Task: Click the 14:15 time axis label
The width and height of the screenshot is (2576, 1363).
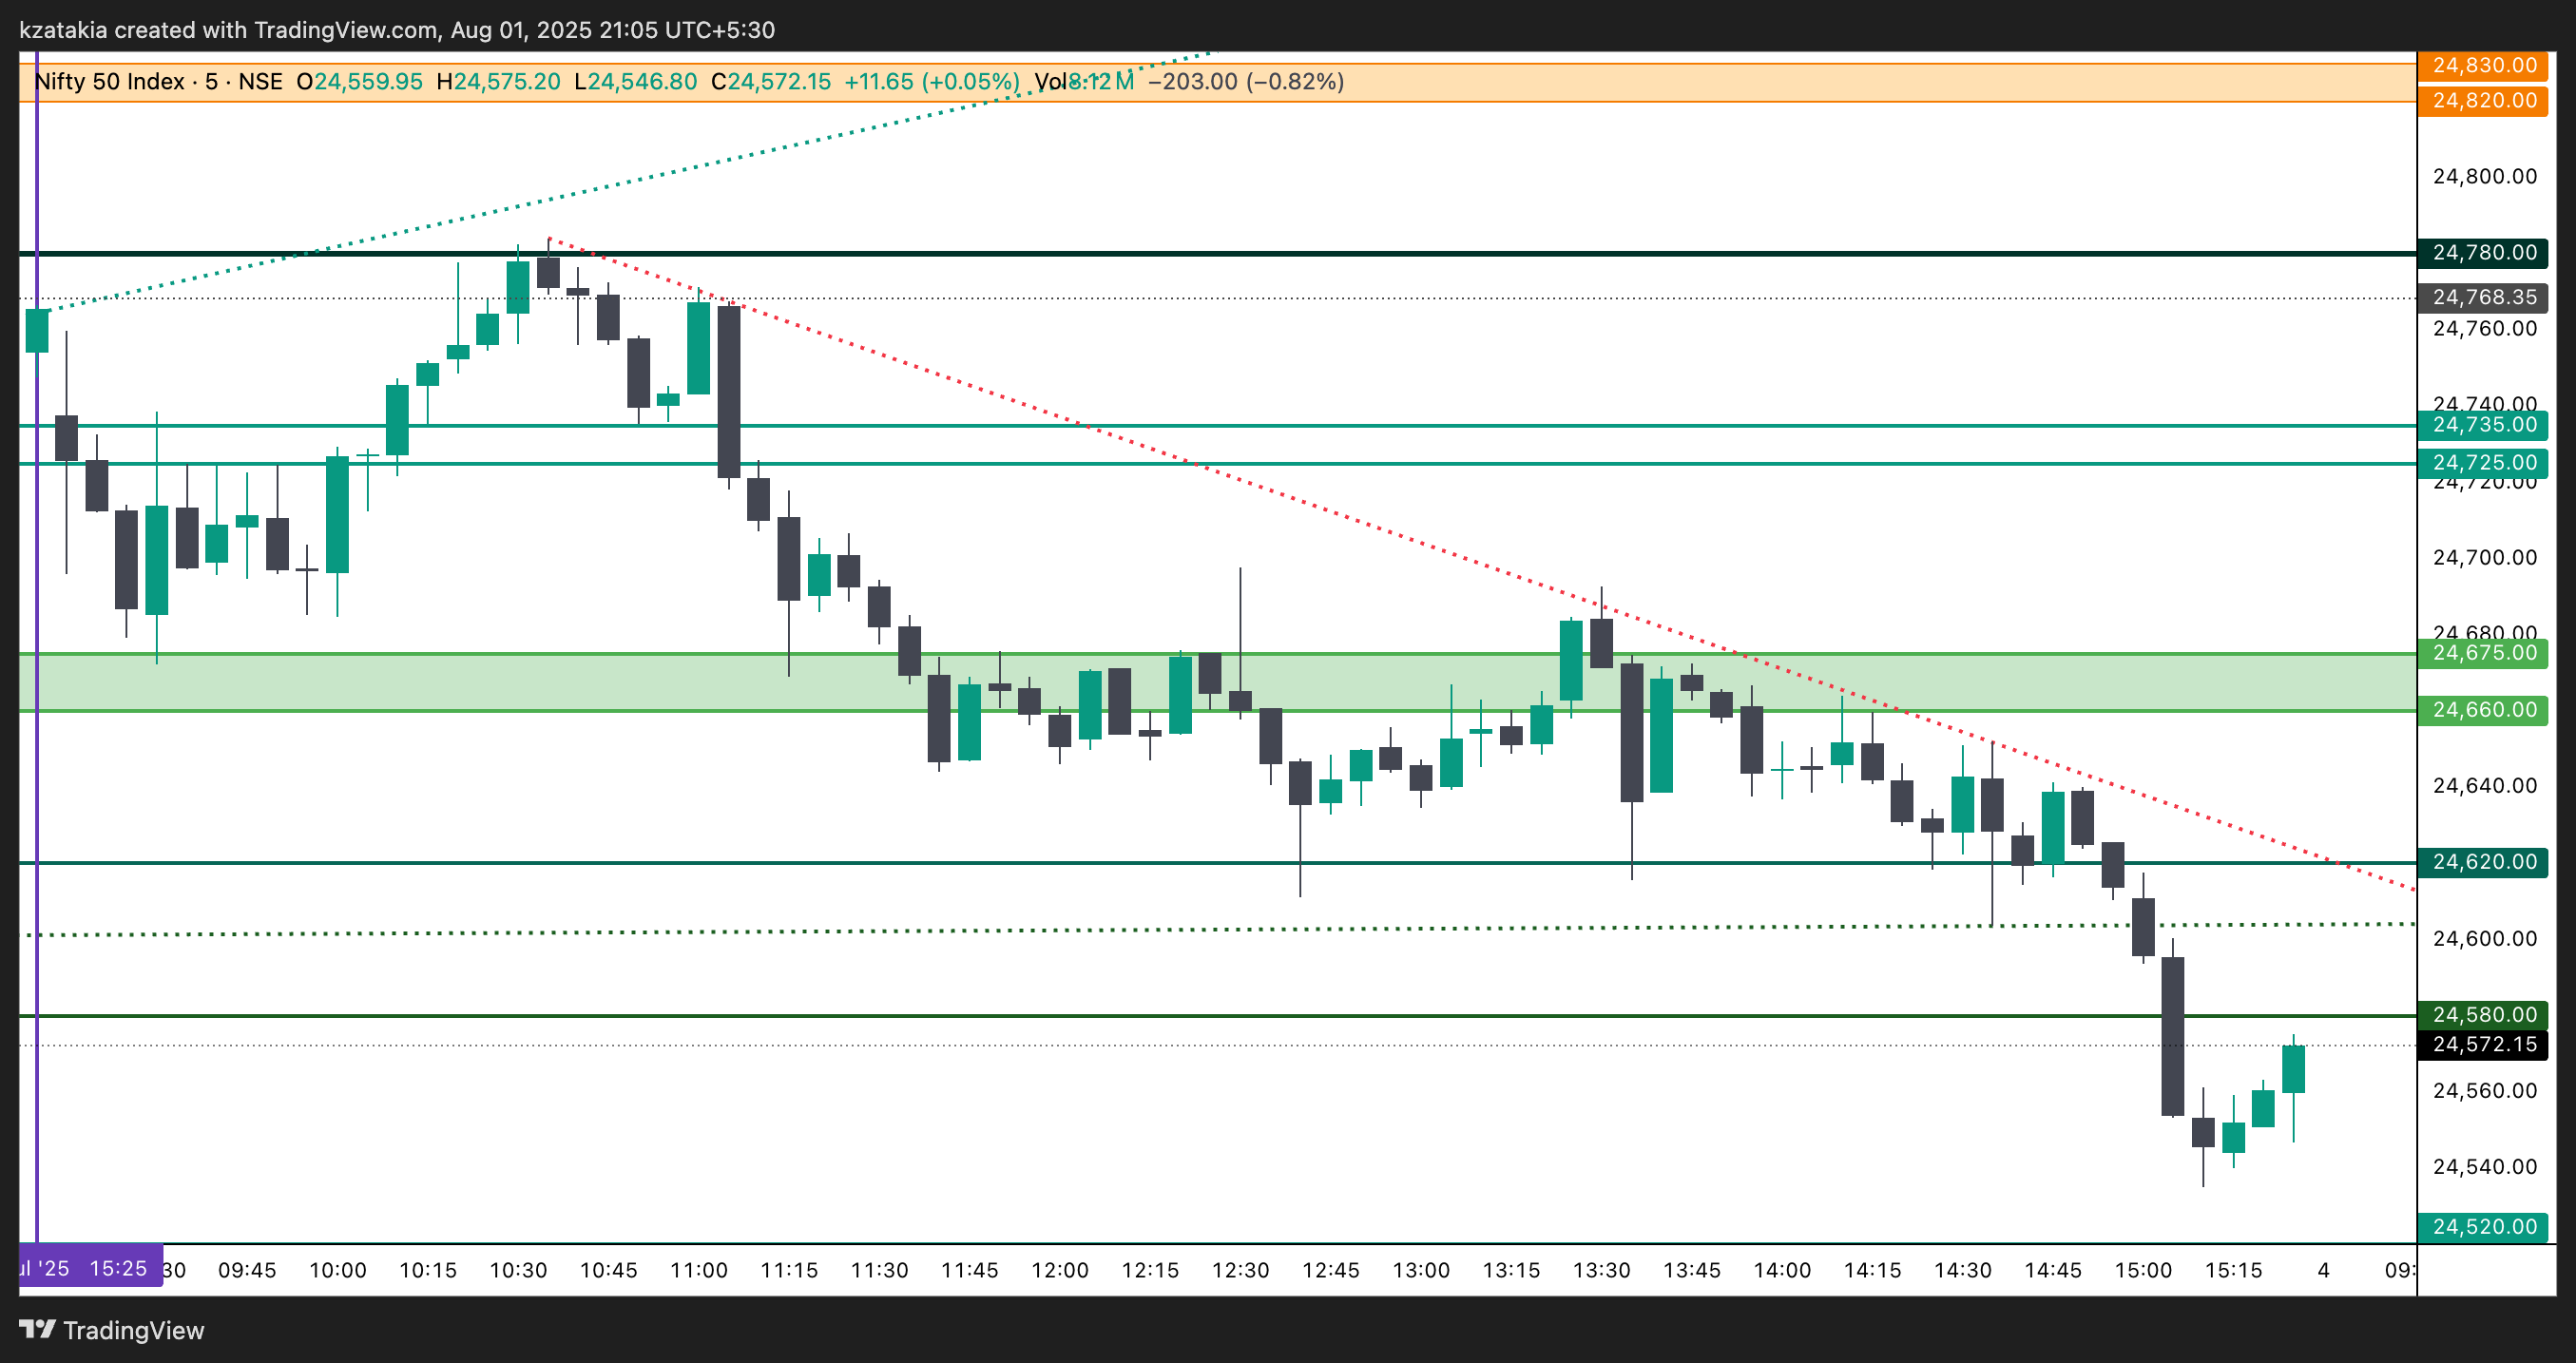Action: pyautogui.click(x=1872, y=1270)
